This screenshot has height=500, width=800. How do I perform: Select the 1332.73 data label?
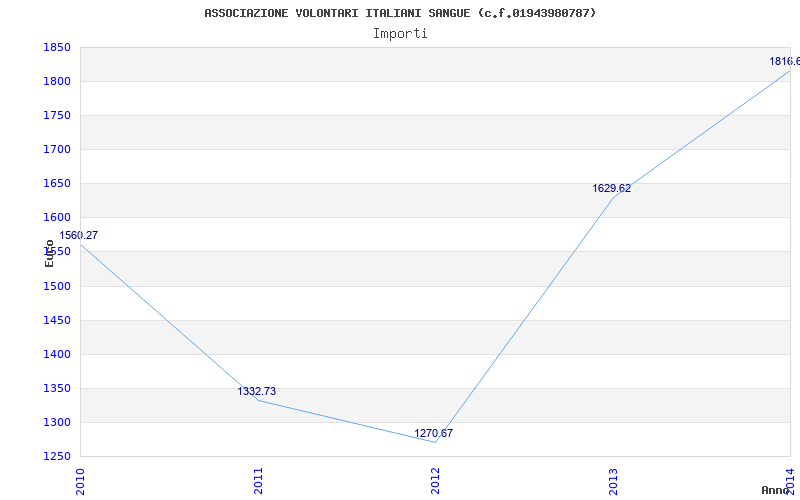click(257, 391)
